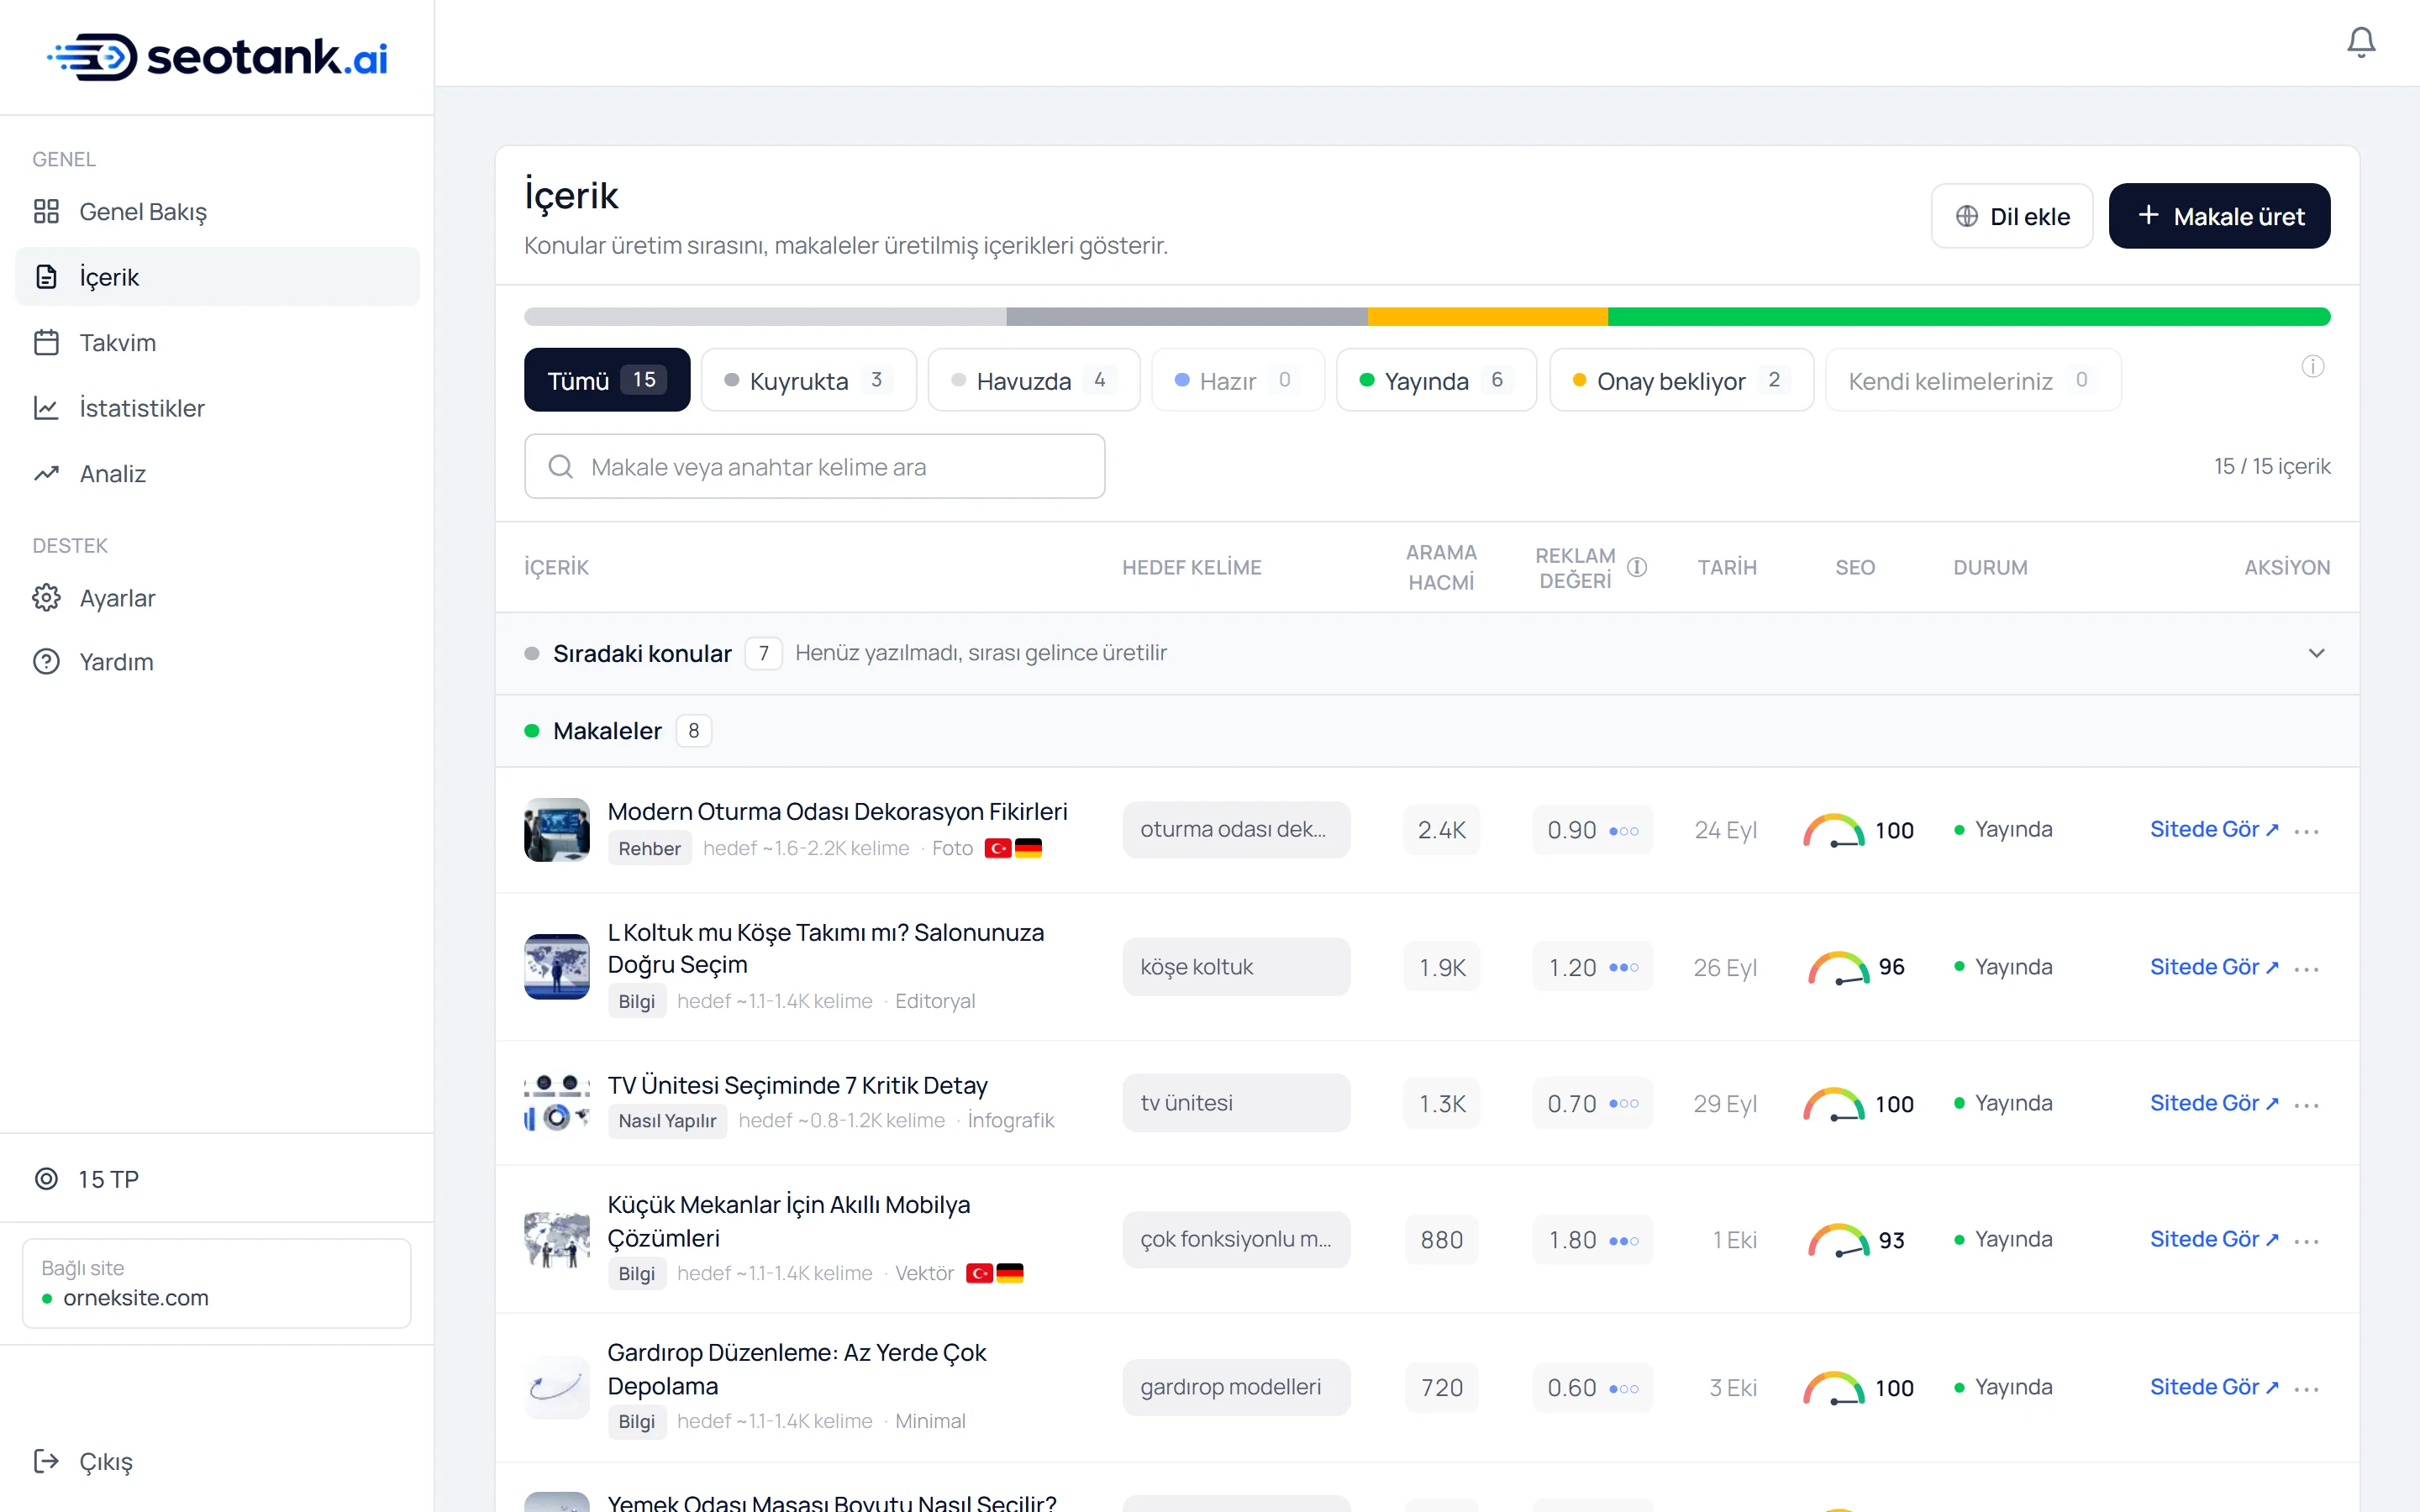Open Analiz section
The height and width of the screenshot is (1512, 2420).
pyautogui.click(x=217, y=473)
